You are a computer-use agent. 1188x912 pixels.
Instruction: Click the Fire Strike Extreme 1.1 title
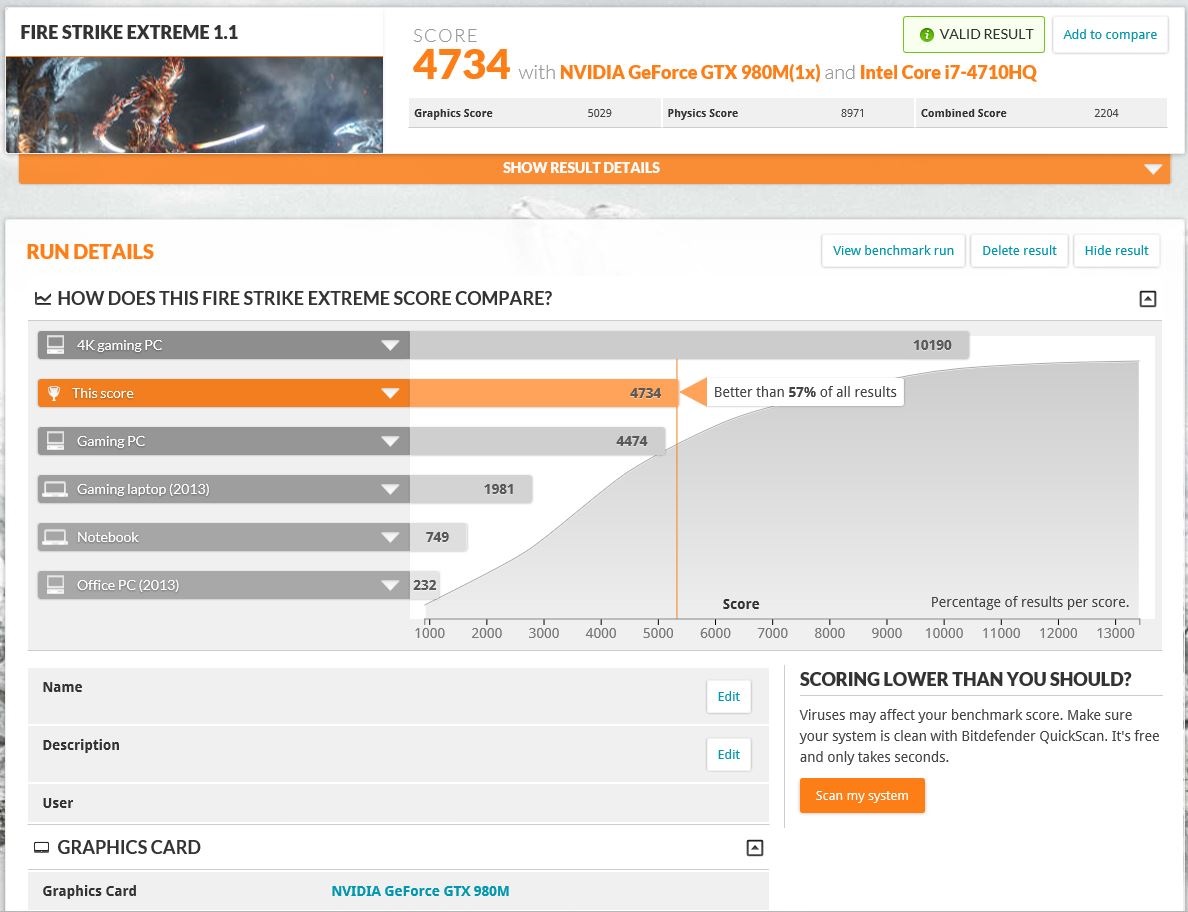129,33
